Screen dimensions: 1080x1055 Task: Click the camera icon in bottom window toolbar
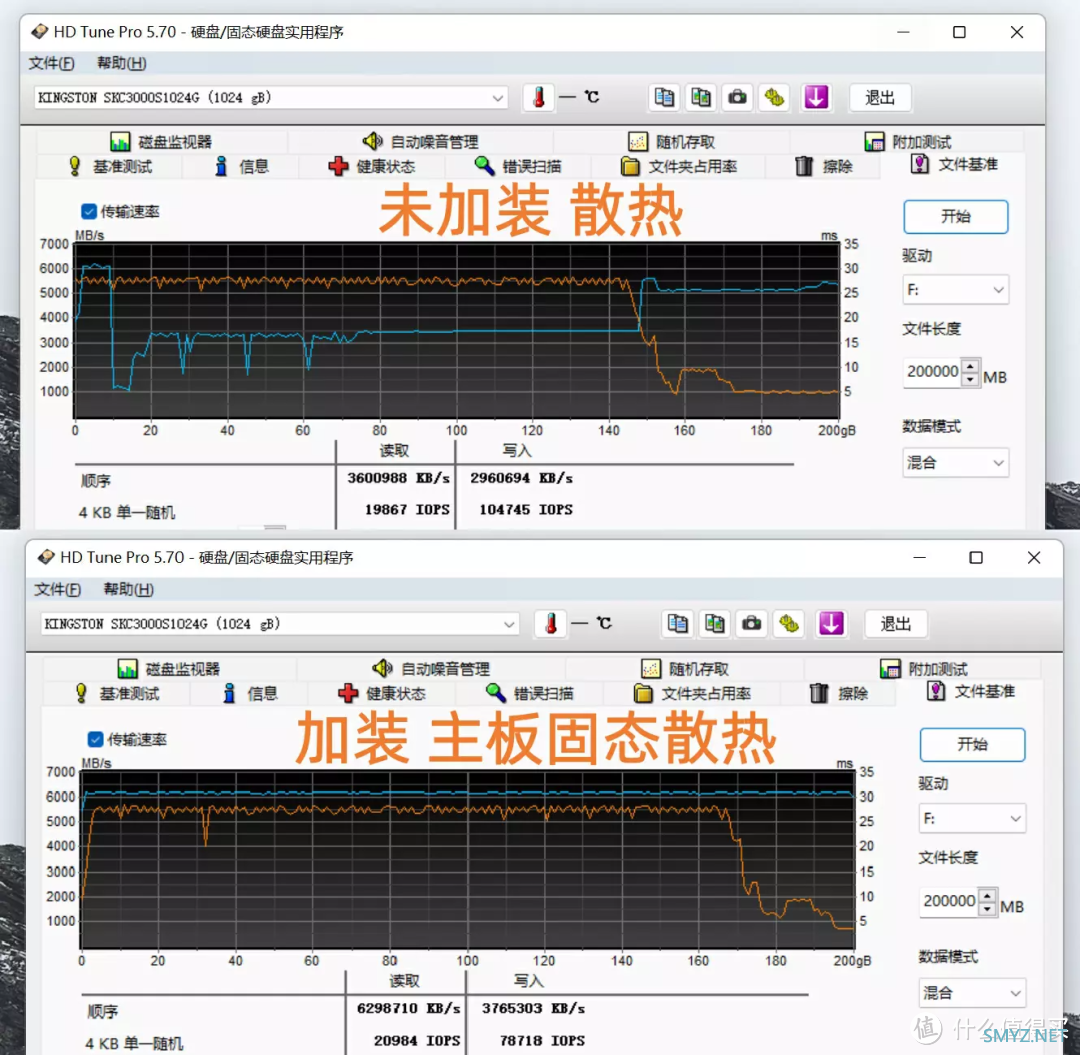[x=751, y=624]
